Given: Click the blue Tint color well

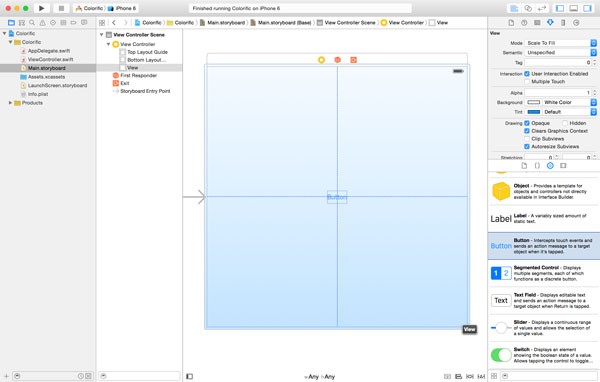Looking at the screenshot, I should [533, 112].
